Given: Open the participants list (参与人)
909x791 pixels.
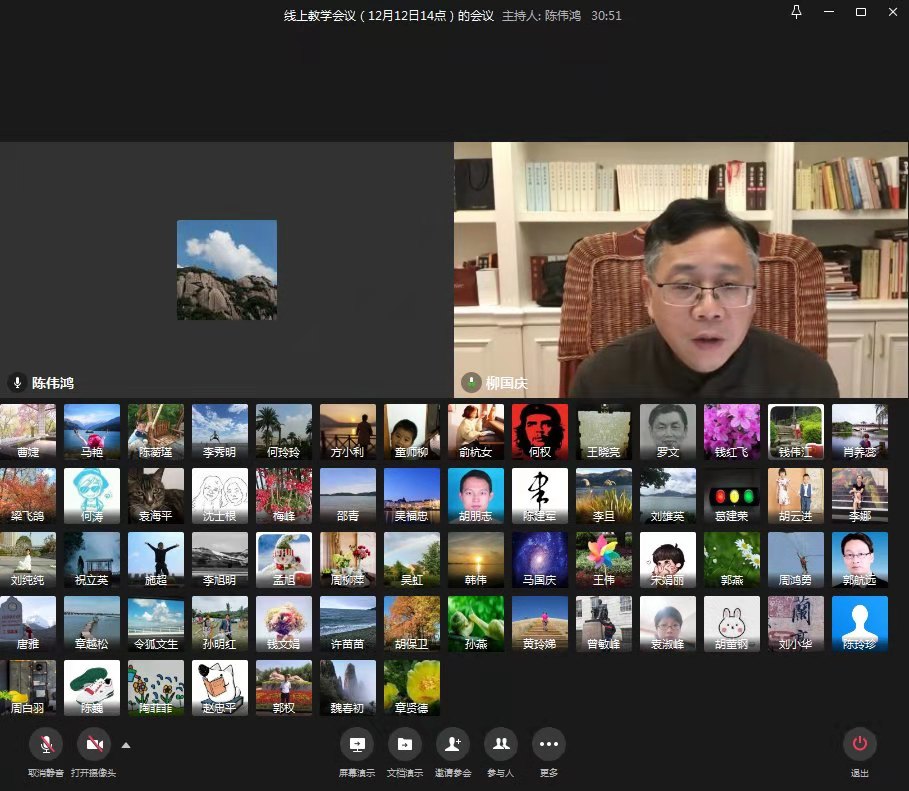Looking at the screenshot, I should (x=501, y=744).
